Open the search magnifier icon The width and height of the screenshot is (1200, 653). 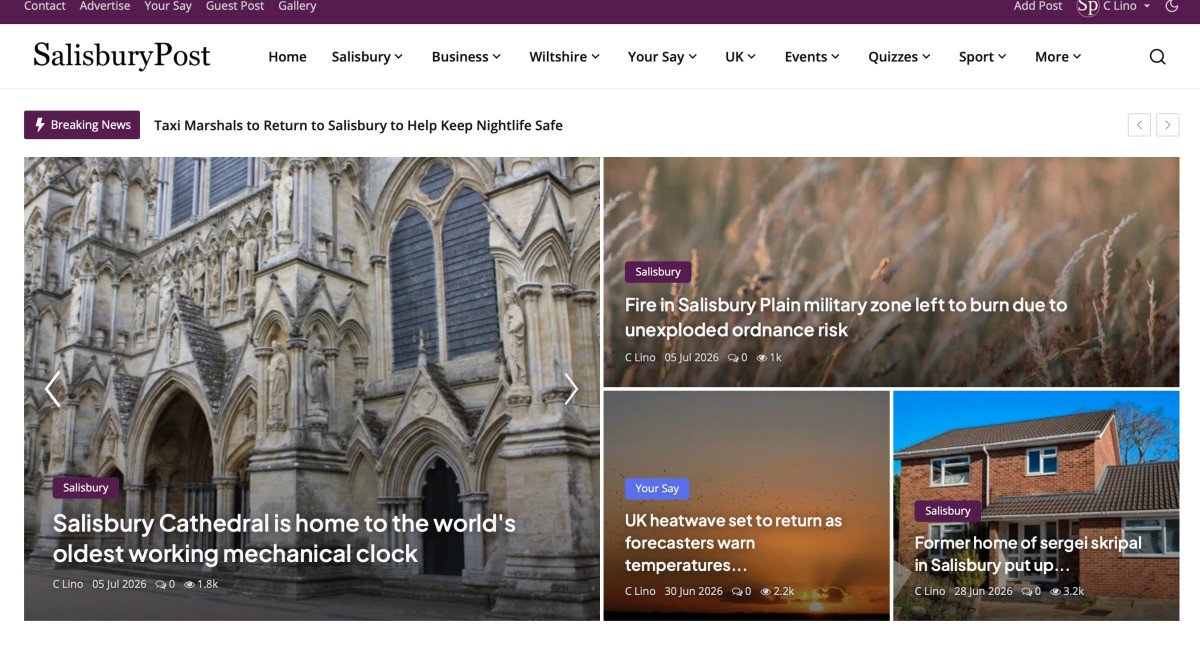(1157, 57)
